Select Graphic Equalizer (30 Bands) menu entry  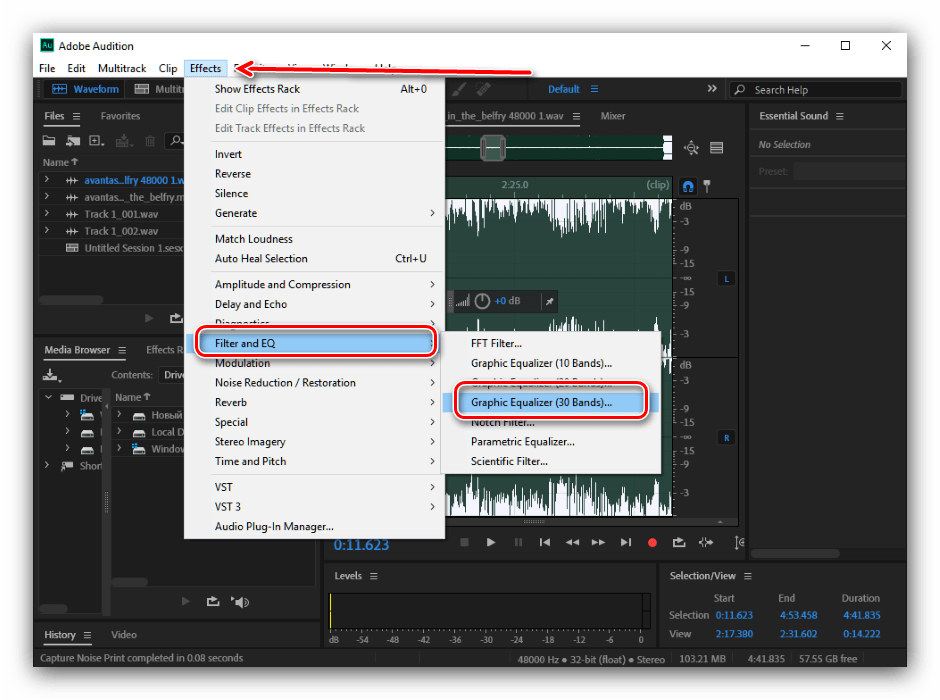click(x=541, y=402)
